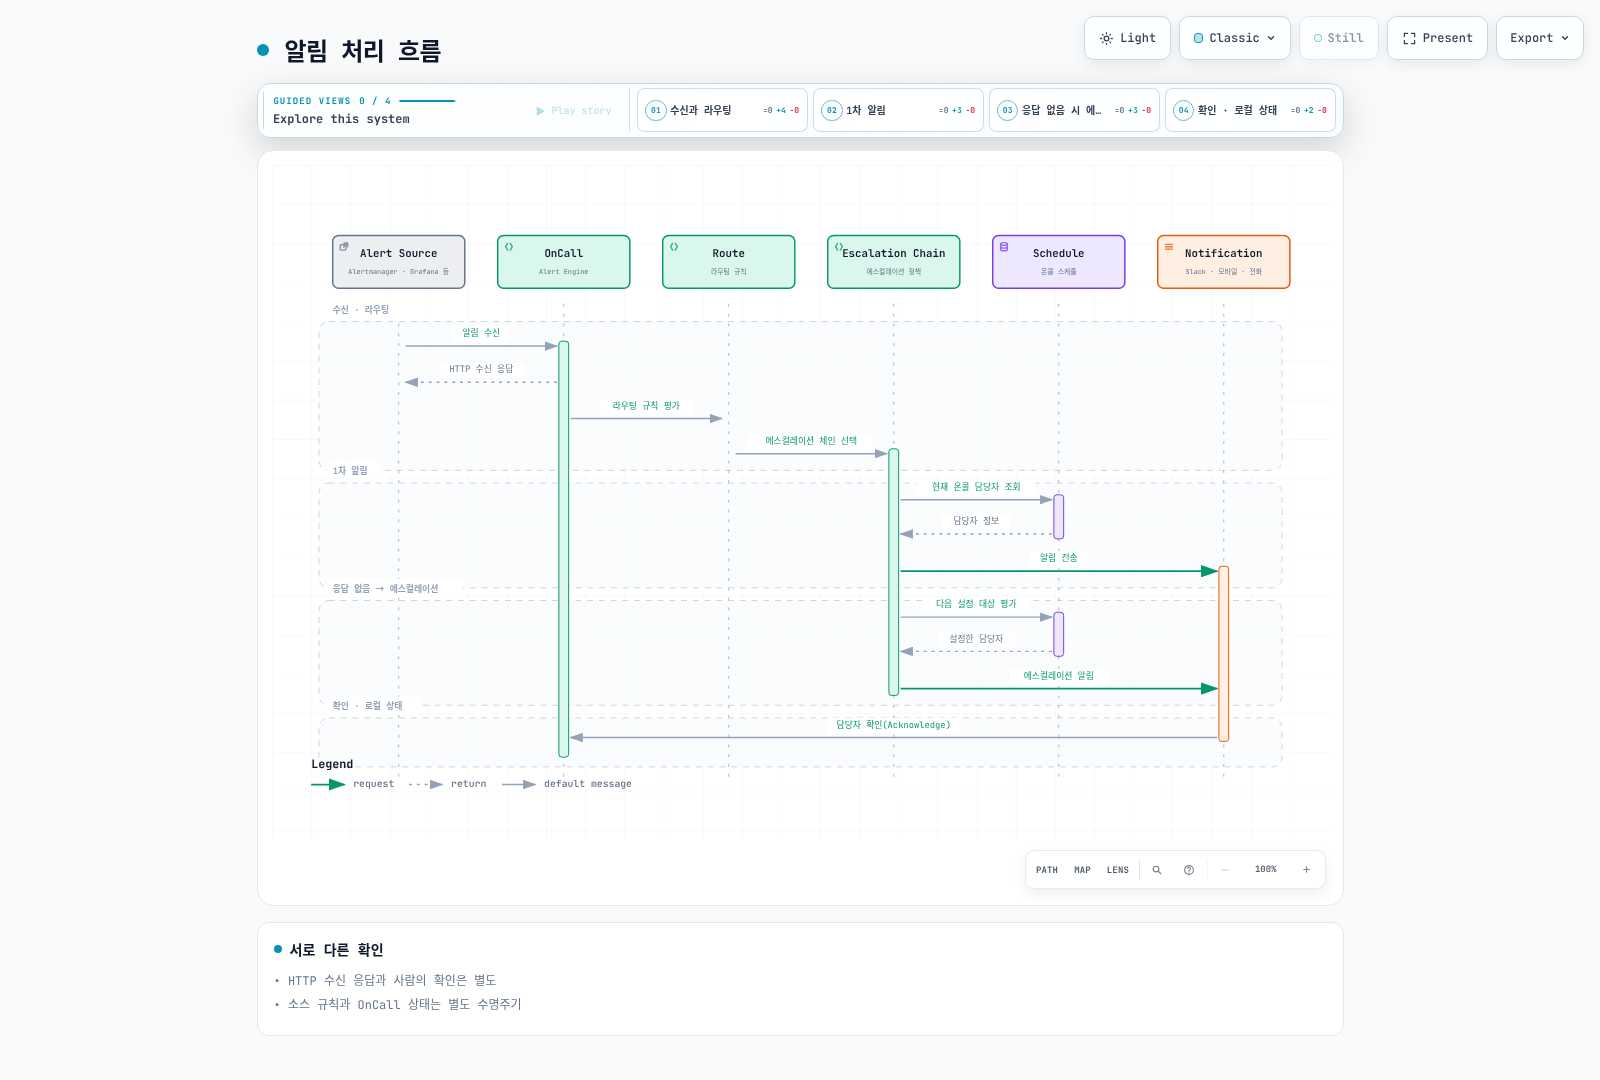Select the Escalation Chain participant box
This screenshot has height=1080, width=1600.
894,262
